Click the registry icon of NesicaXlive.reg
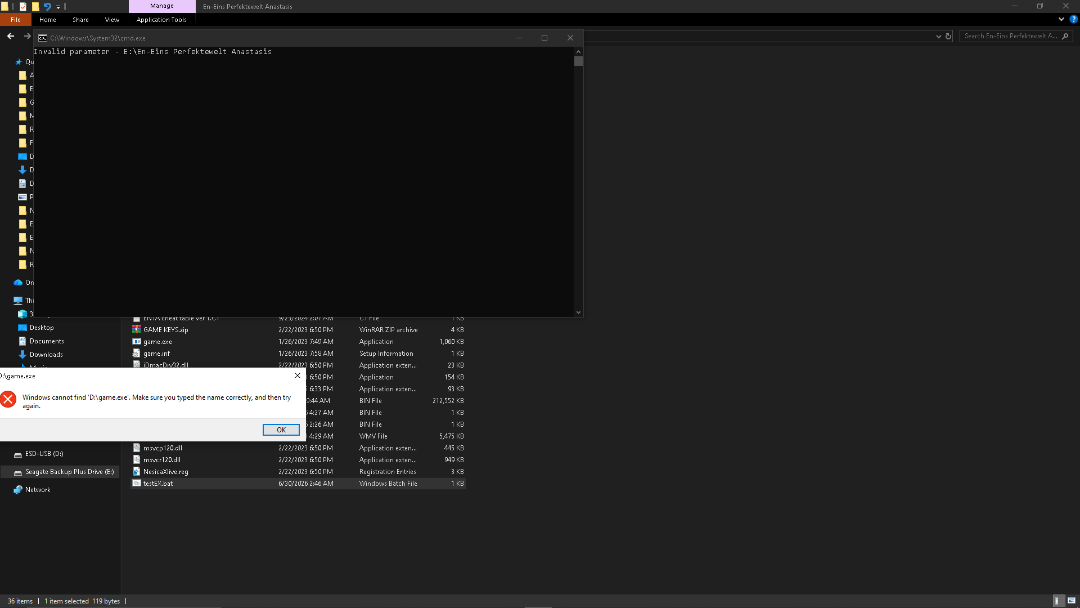The height and width of the screenshot is (608, 1080). point(136,472)
